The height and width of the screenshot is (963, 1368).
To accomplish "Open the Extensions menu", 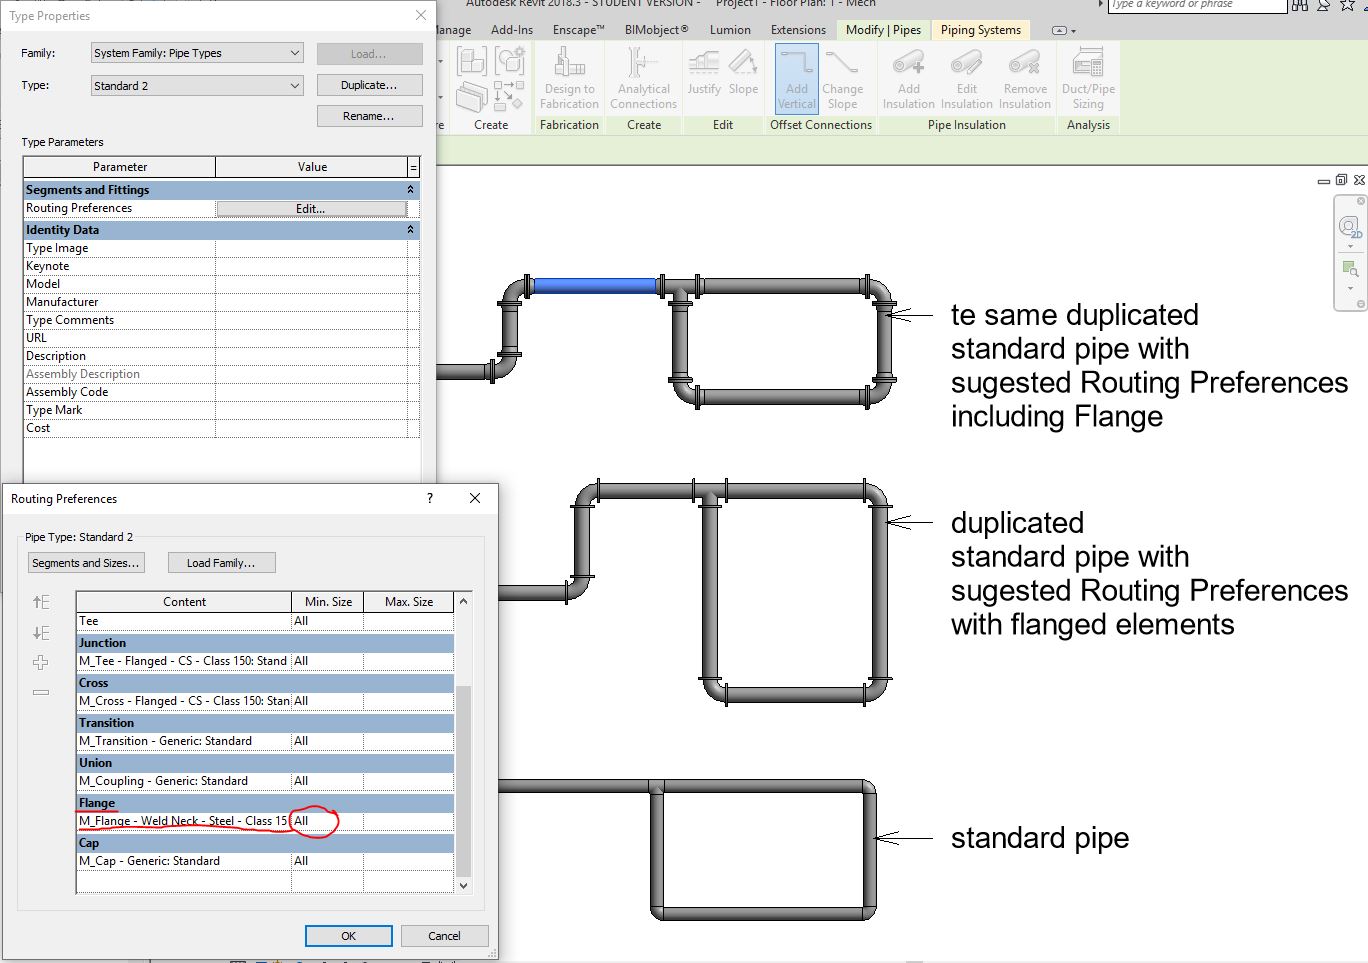I will pyautogui.click(x=797, y=29).
